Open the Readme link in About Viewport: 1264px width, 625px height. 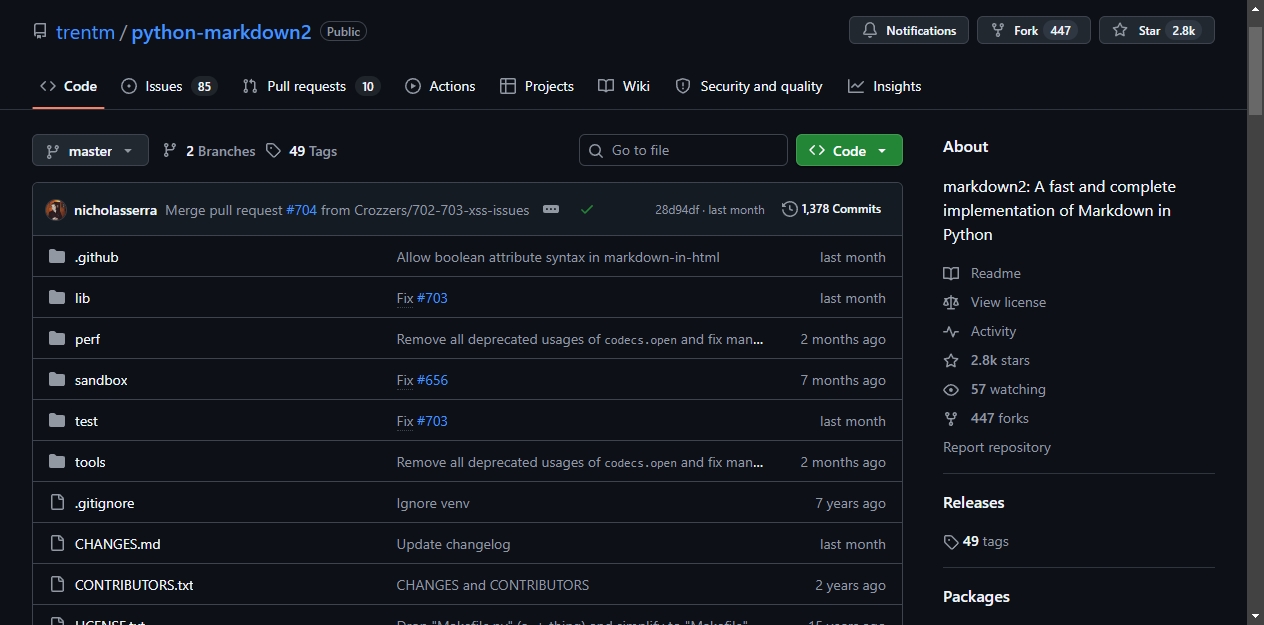point(982,273)
